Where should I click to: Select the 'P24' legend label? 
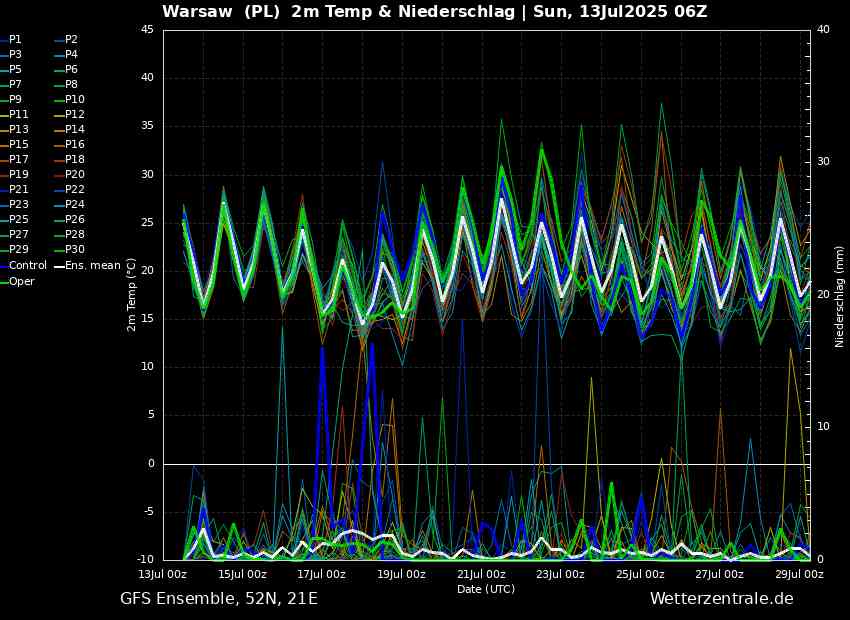click(74, 204)
